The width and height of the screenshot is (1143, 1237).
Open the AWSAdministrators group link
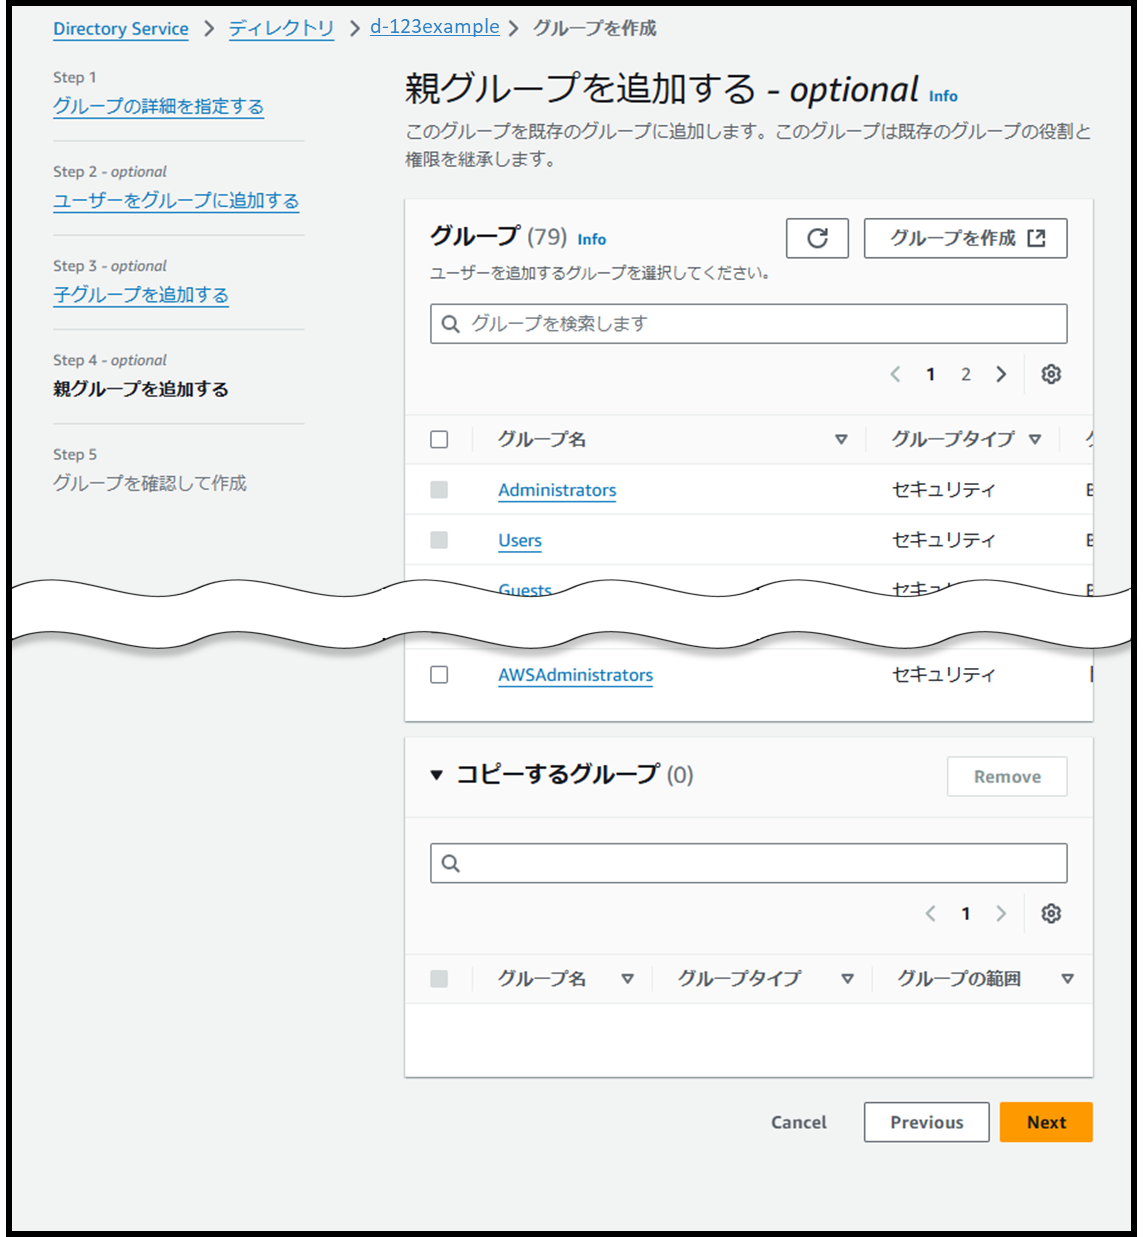576,675
